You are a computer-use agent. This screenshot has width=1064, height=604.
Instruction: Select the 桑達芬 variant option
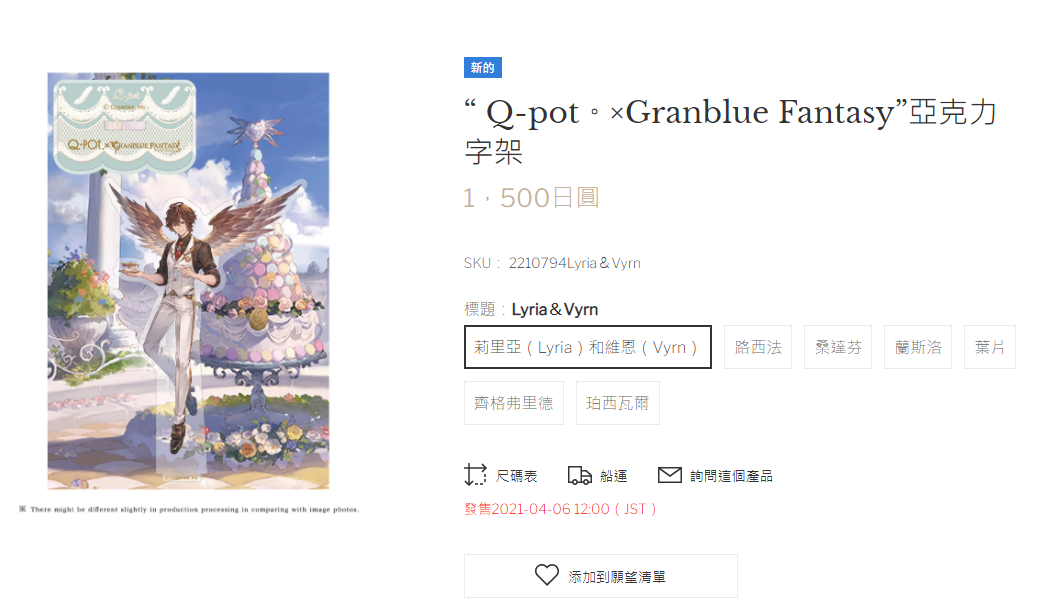[838, 347]
